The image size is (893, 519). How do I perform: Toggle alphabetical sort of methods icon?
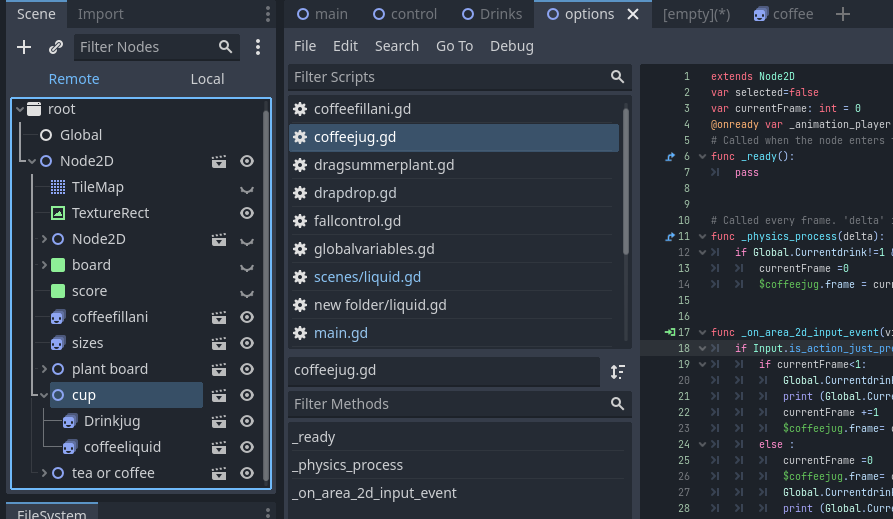617,371
